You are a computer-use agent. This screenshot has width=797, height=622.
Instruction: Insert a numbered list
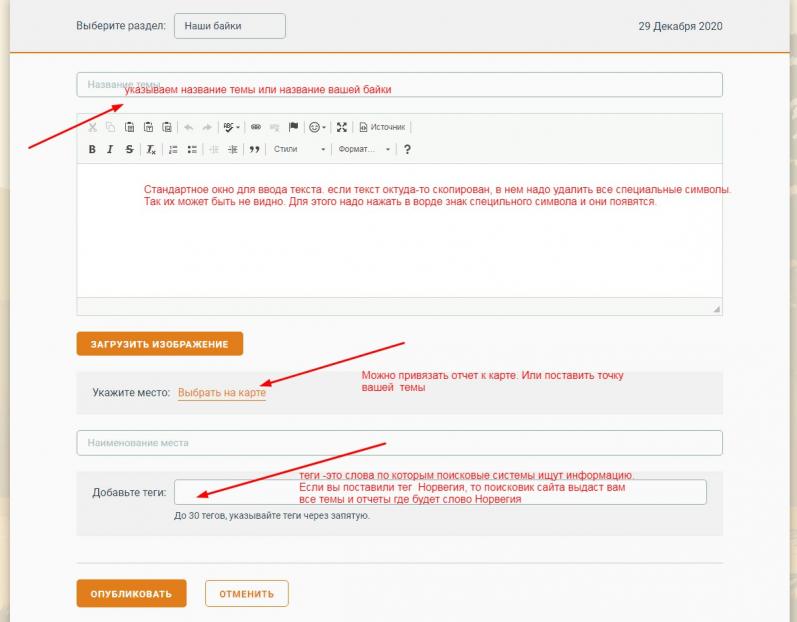(173, 149)
